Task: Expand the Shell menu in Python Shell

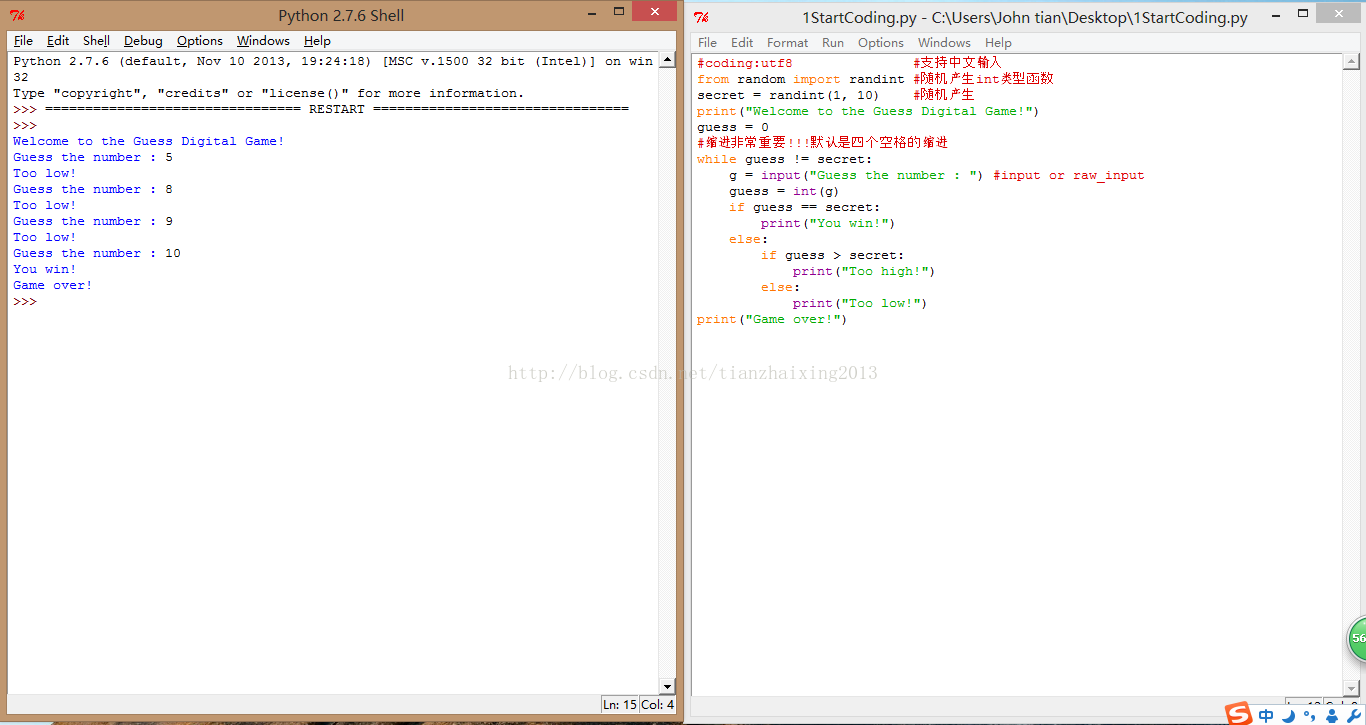Action: (x=96, y=41)
